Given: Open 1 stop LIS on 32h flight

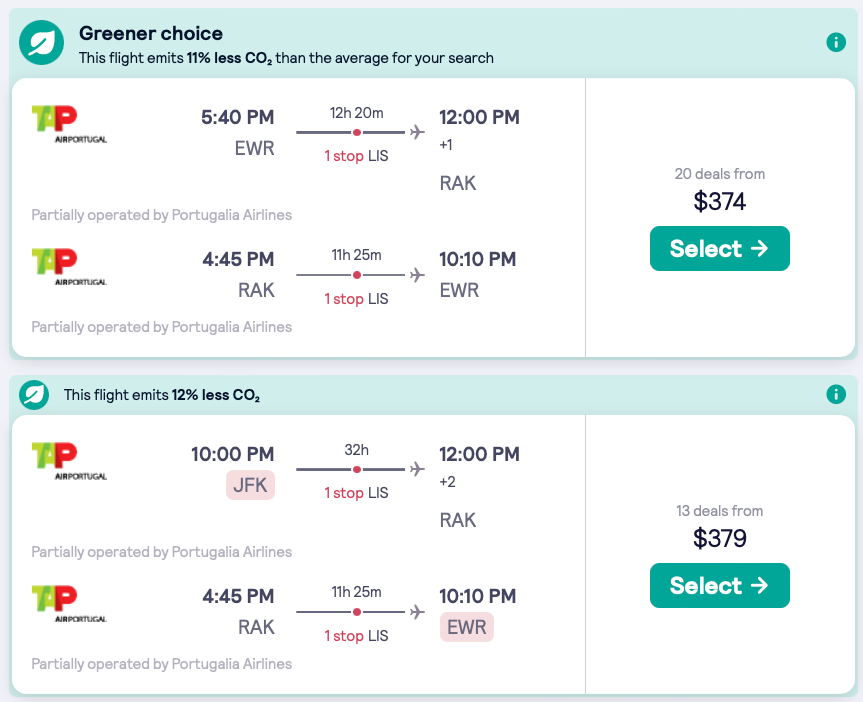Looking at the screenshot, I should pos(356,493).
